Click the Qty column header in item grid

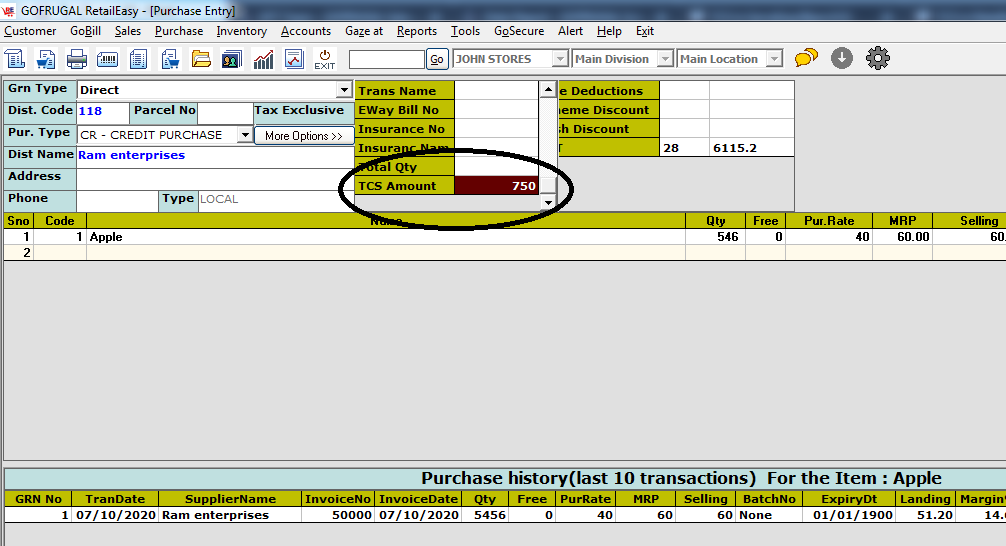715,221
